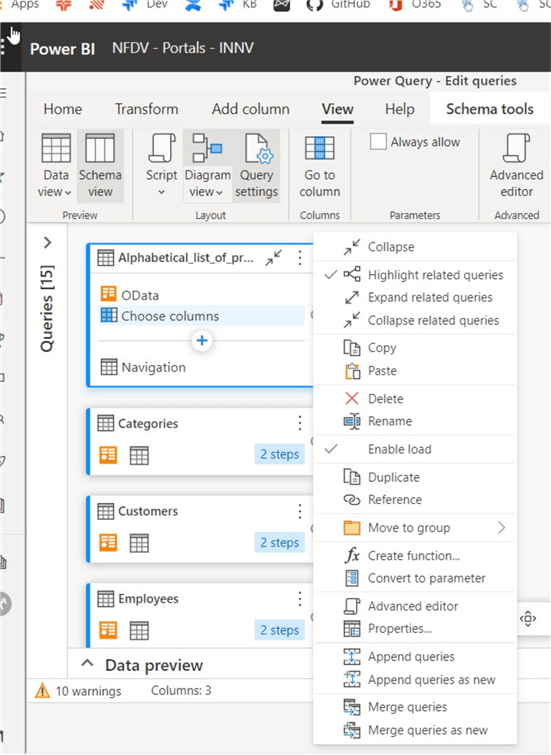Choose Duplicate in context menu

point(415,477)
